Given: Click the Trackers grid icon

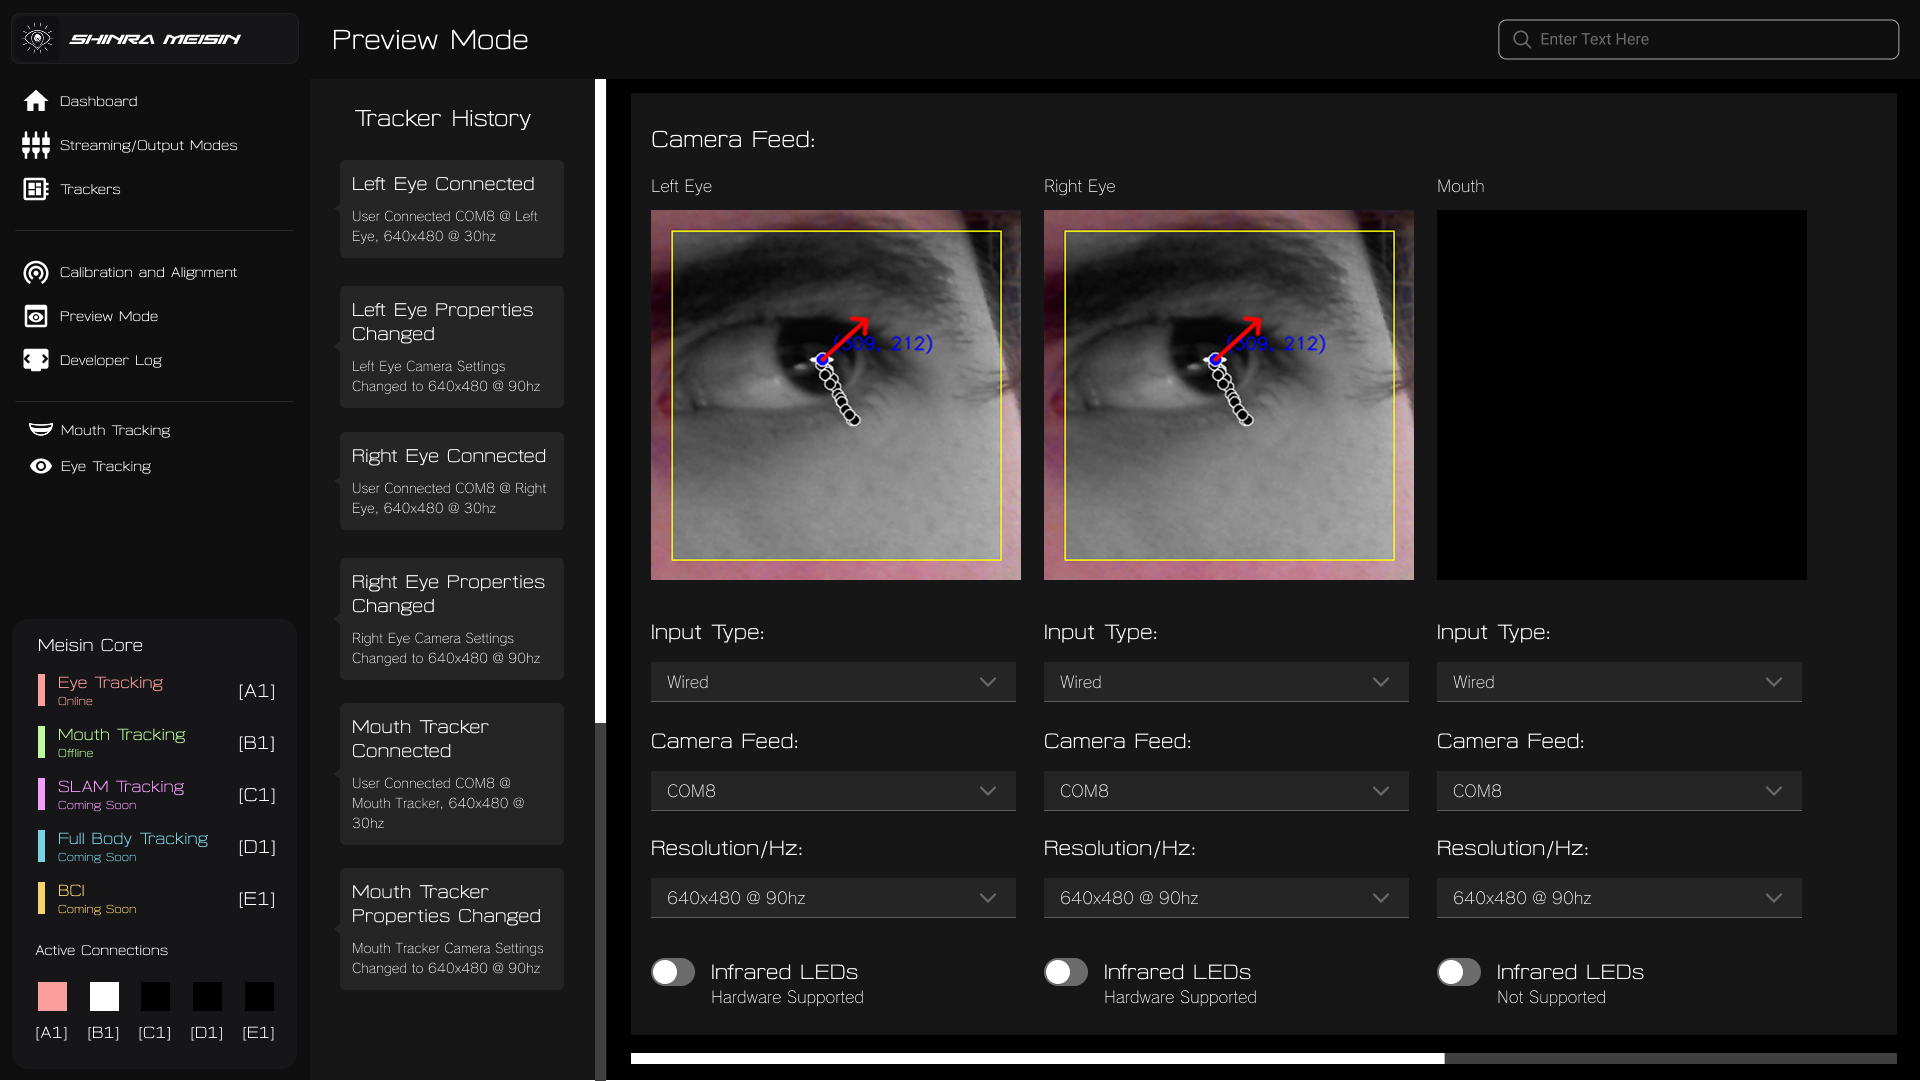Looking at the screenshot, I should [36, 189].
